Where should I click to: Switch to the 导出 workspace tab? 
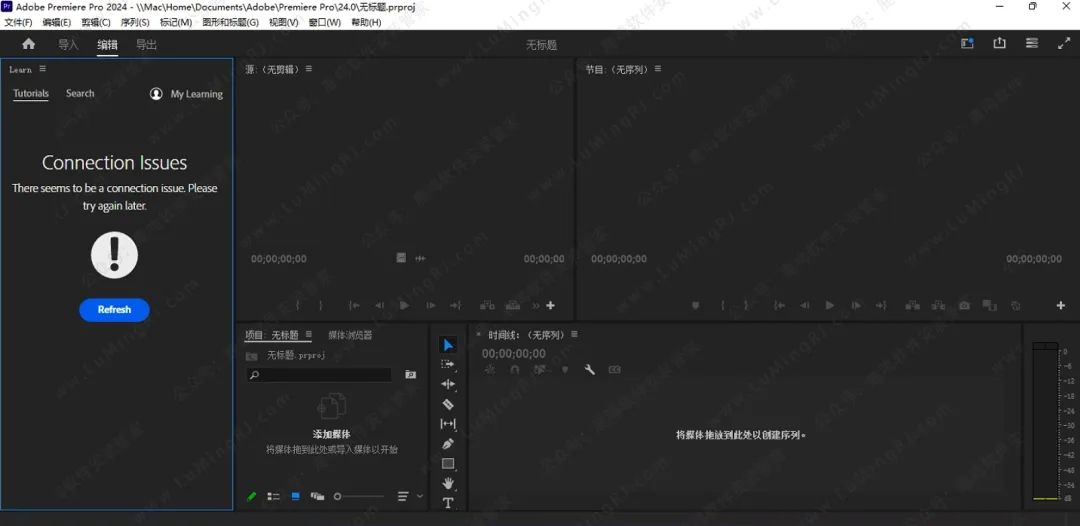click(146, 45)
